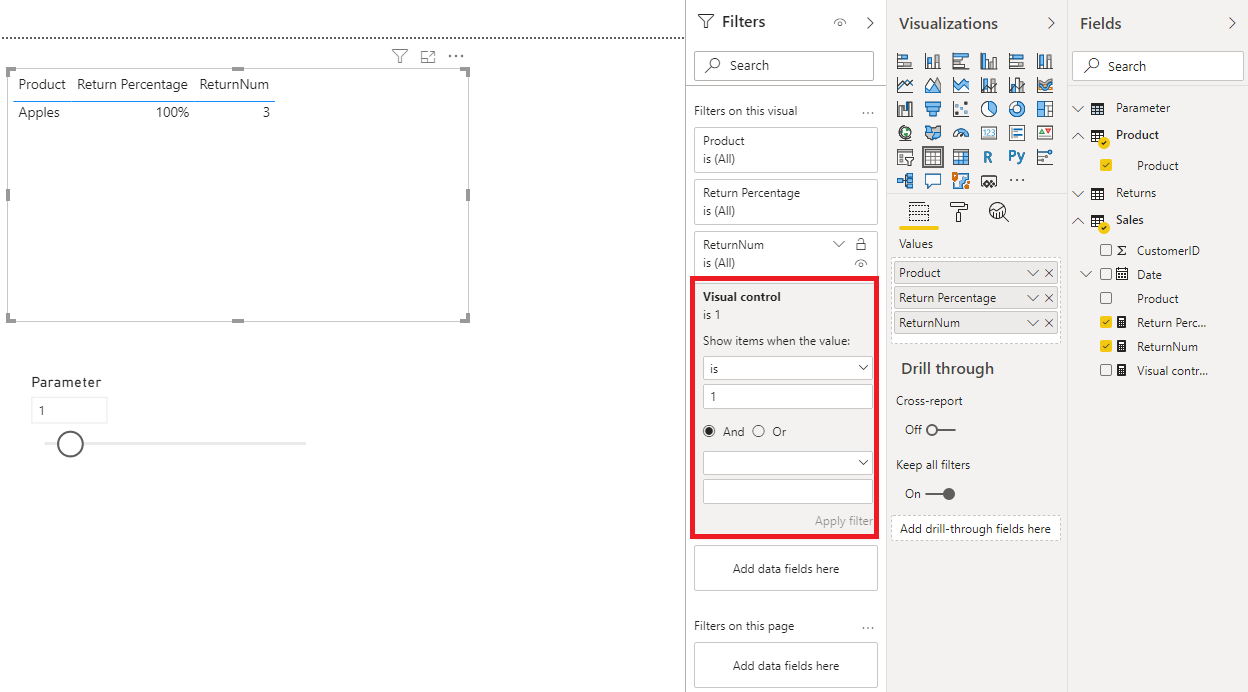Select the stacked bar chart visualization
The width and height of the screenshot is (1248, 692).
(905, 61)
